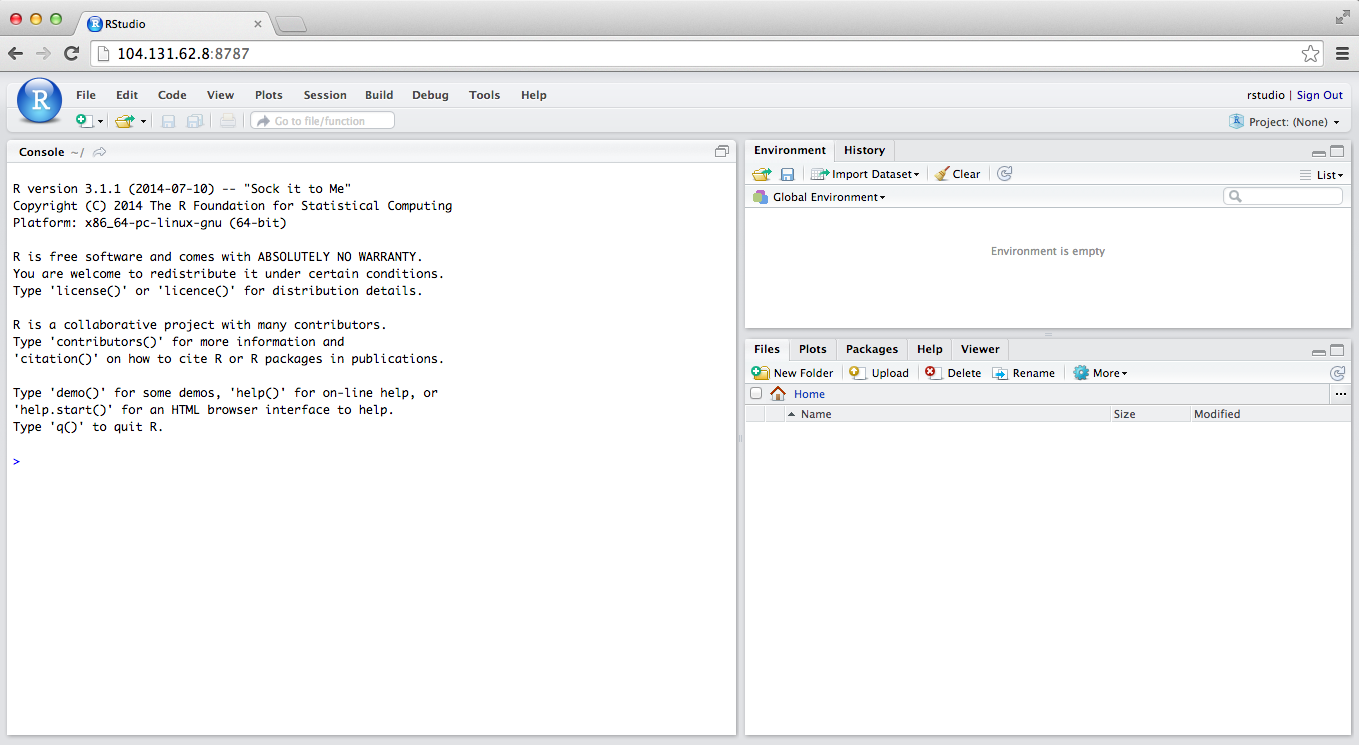This screenshot has height=745, width=1359.
Task: Click the browser reload button
Action: coord(71,53)
